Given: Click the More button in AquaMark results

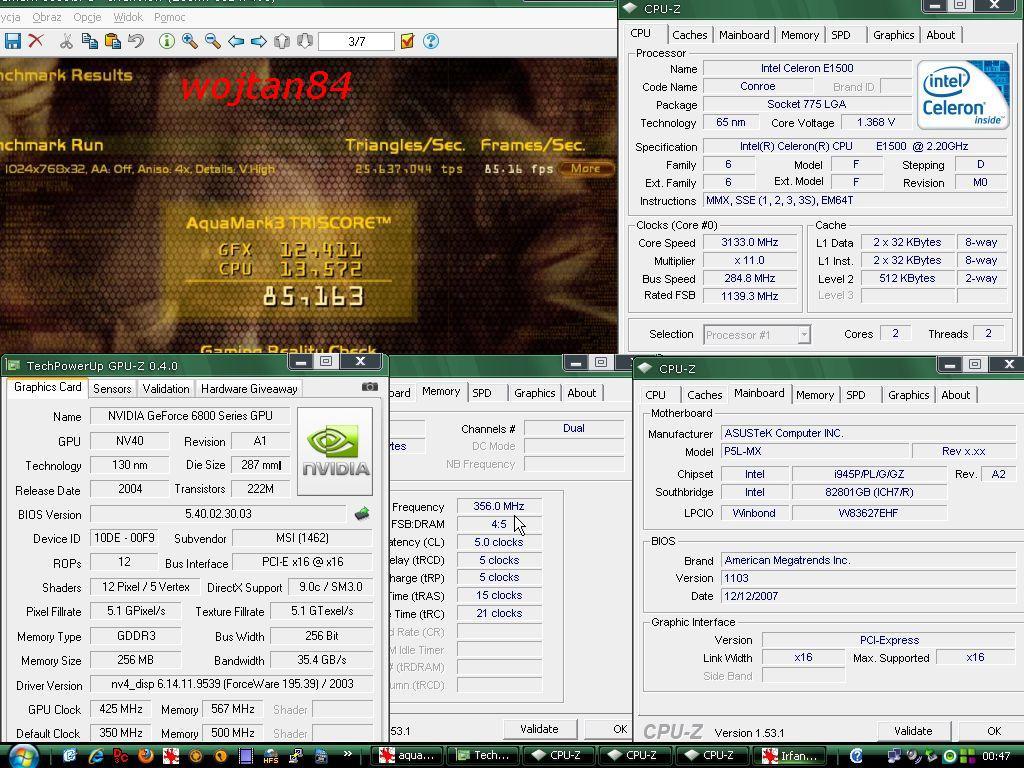Looking at the screenshot, I should point(586,168).
